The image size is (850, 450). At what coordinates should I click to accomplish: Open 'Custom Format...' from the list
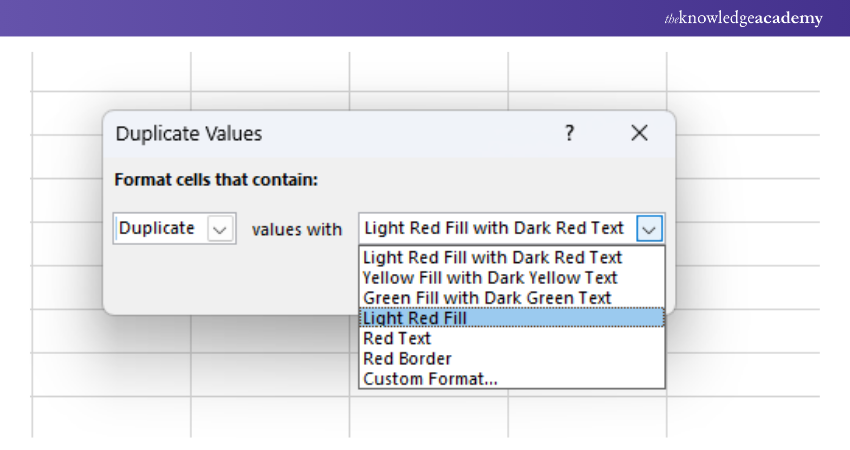click(x=430, y=378)
